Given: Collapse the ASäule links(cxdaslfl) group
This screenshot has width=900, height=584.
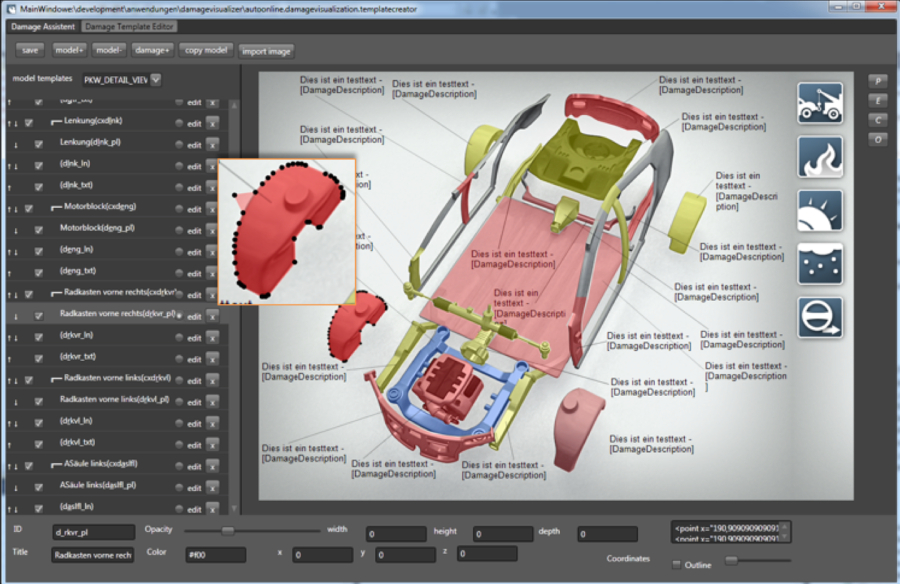Looking at the screenshot, I should pos(56,464).
